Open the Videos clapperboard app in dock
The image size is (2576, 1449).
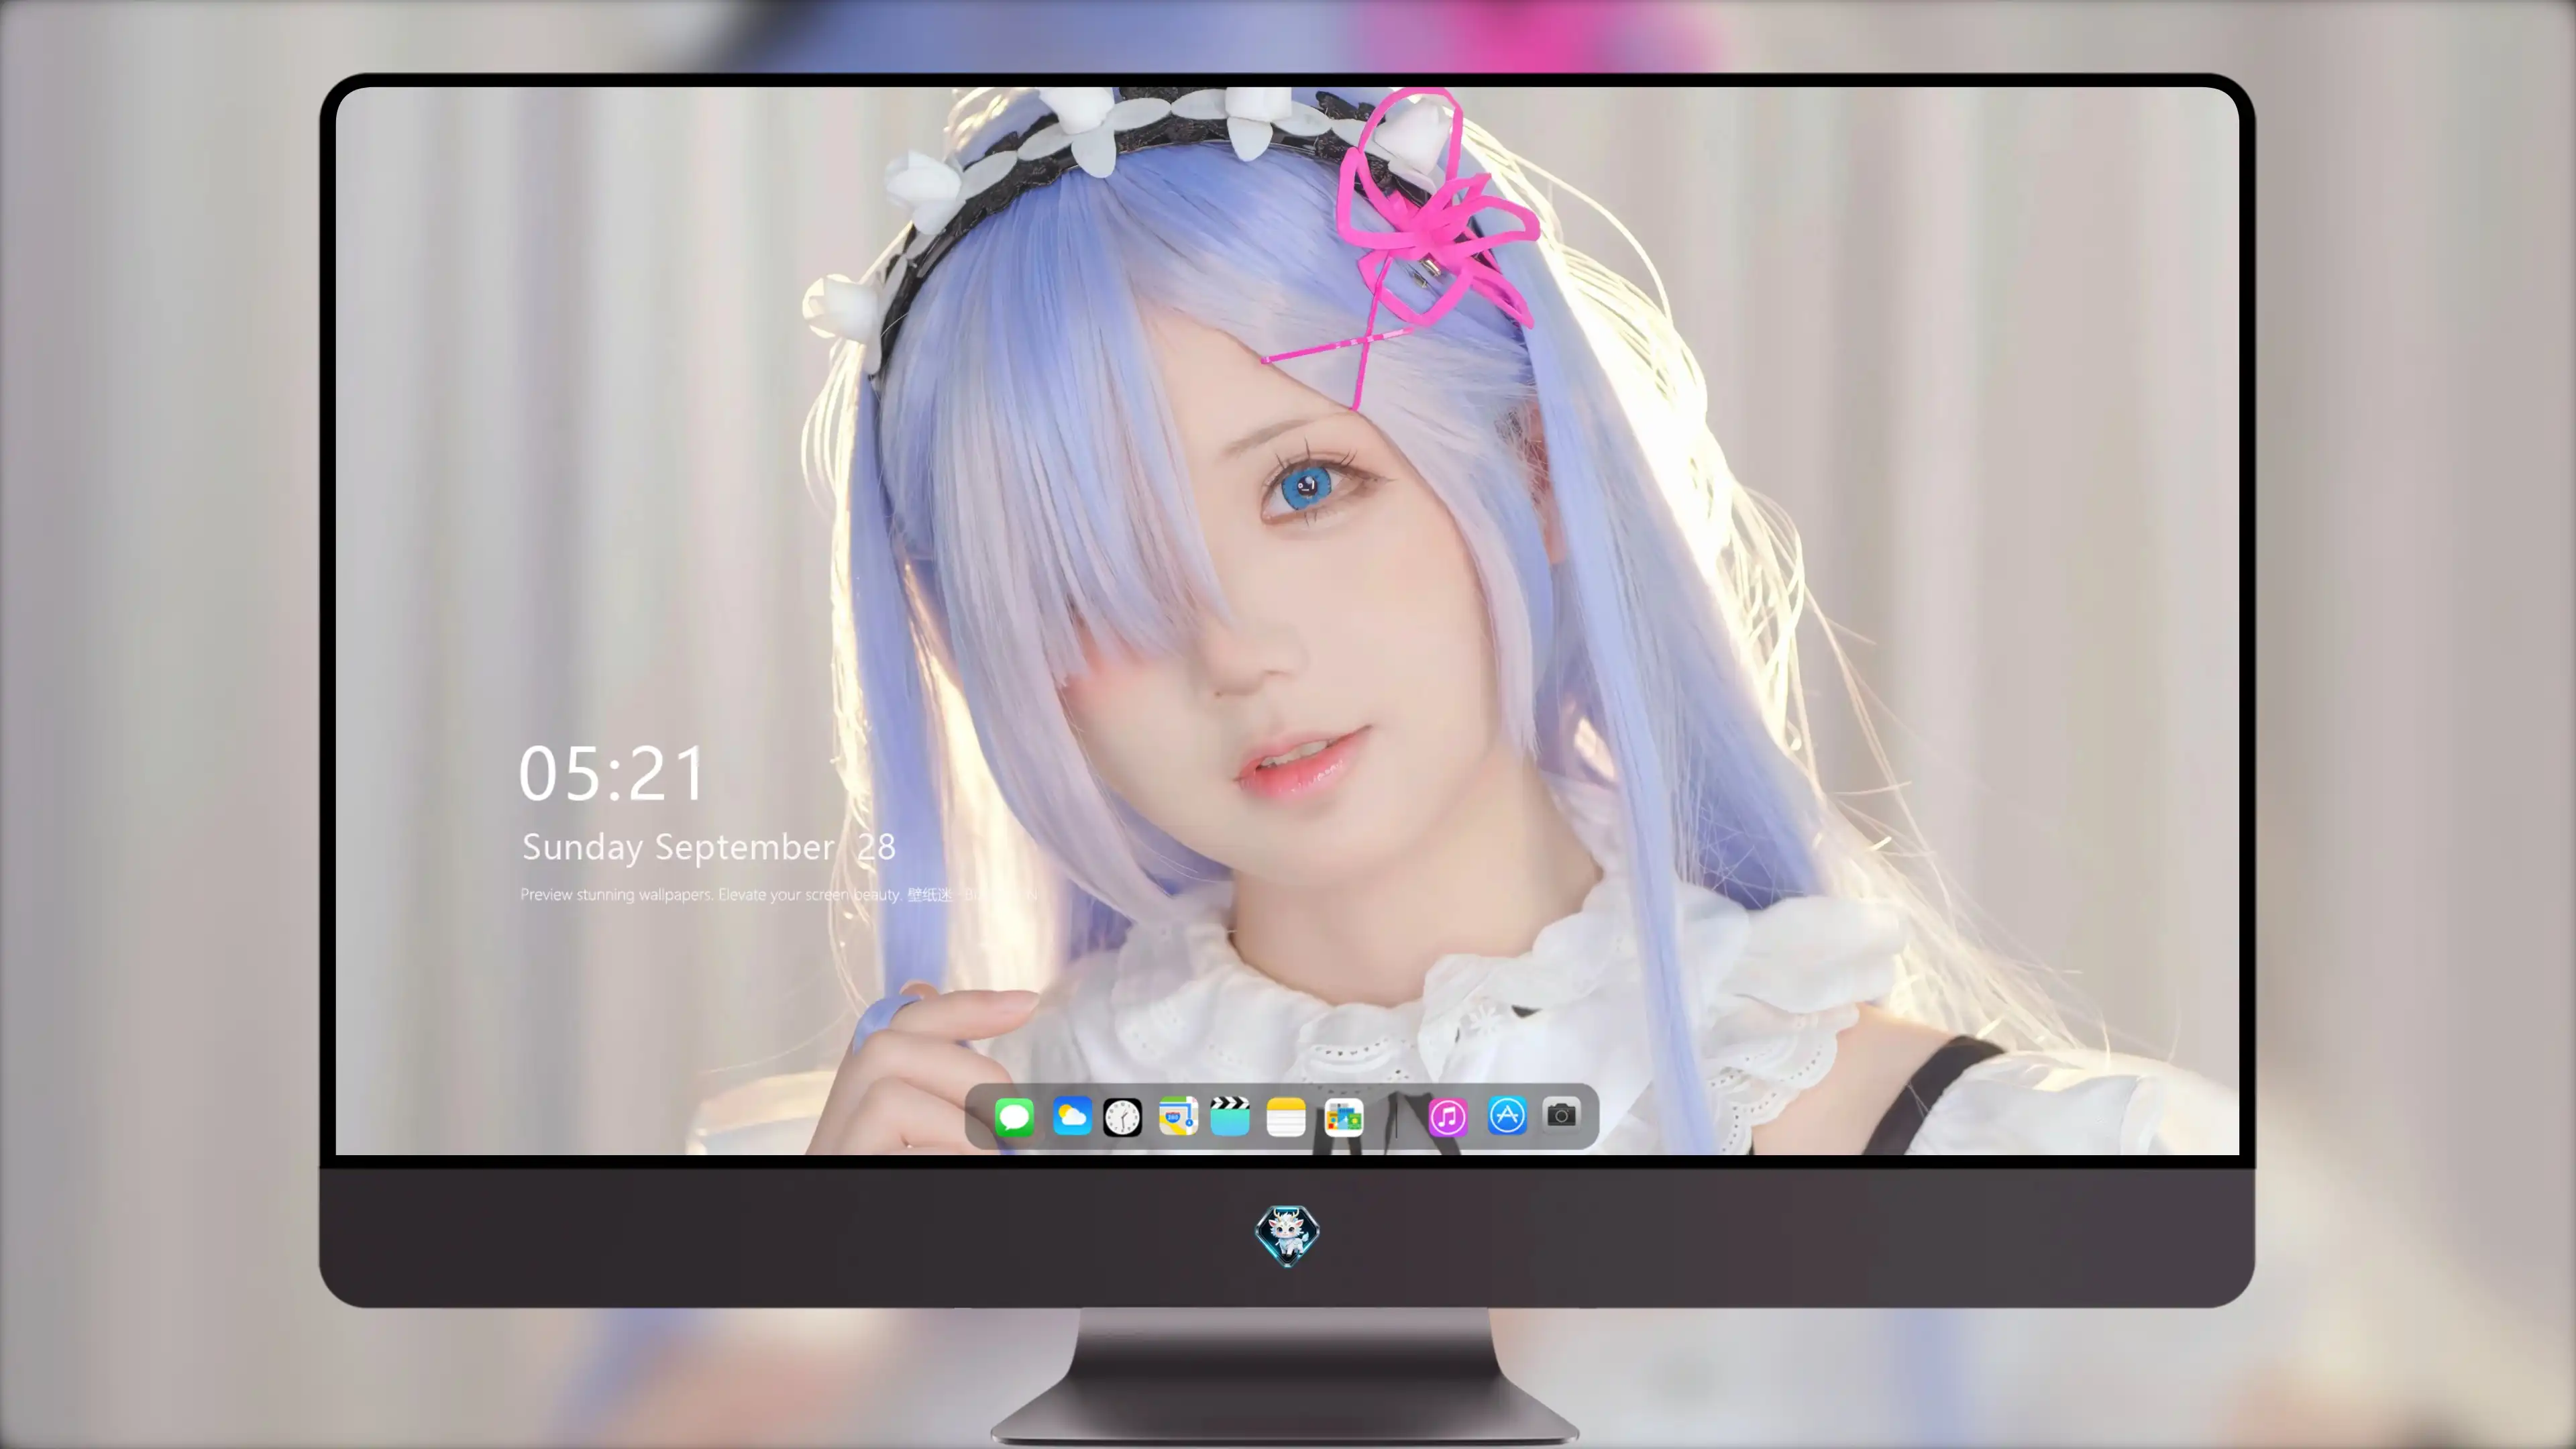pyautogui.click(x=1230, y=1116)
